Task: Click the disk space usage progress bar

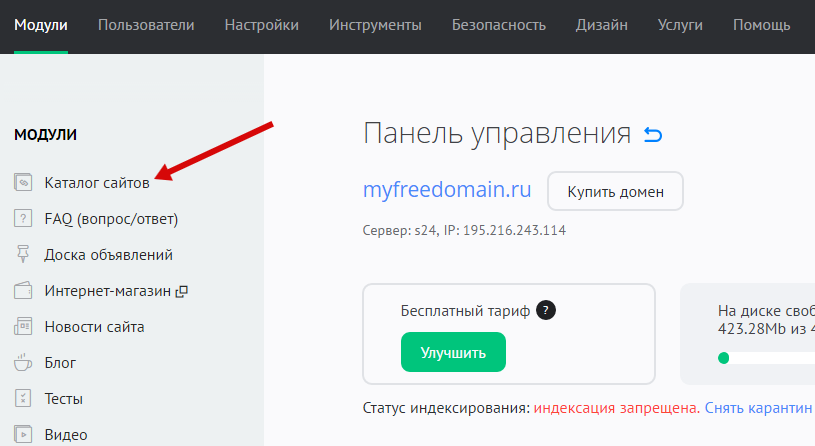Action: pos(765,358)
